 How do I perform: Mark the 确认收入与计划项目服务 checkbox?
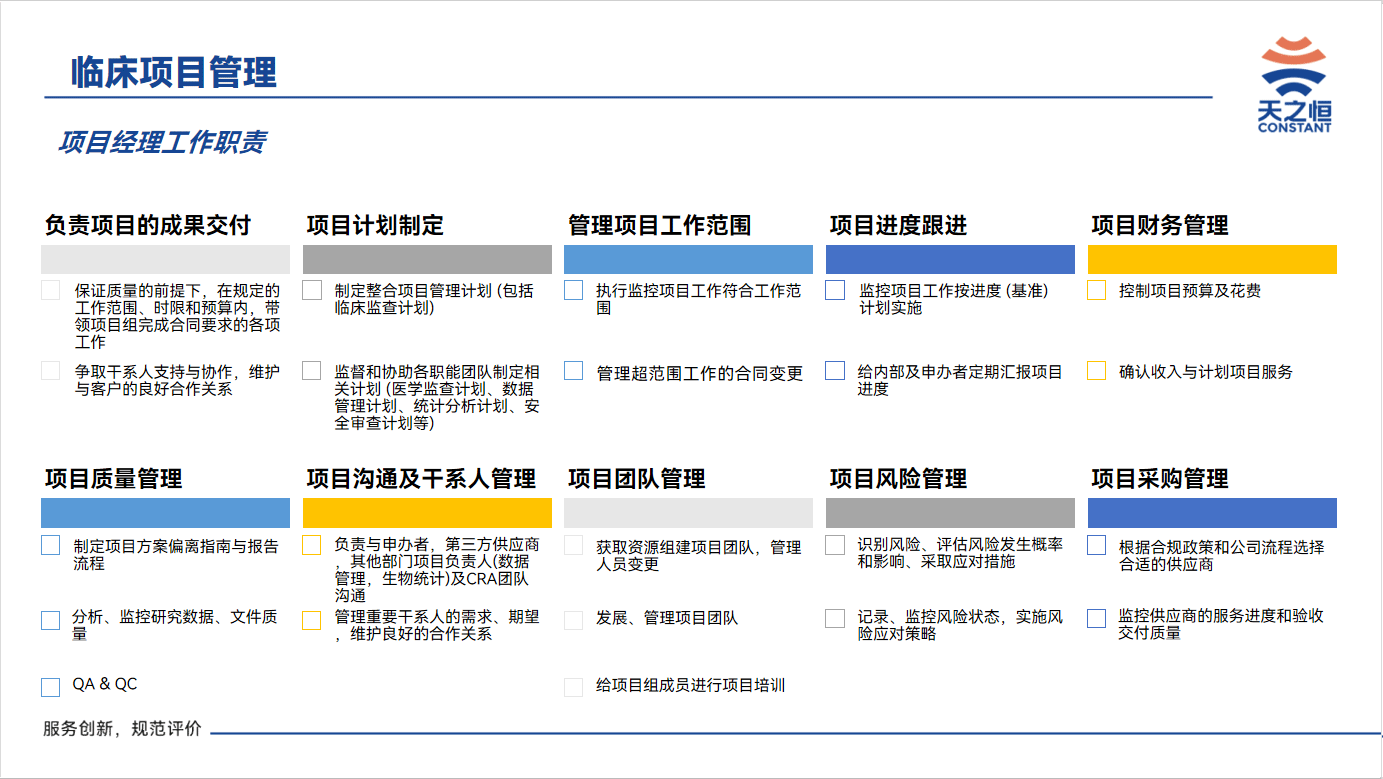[1096, 371]
